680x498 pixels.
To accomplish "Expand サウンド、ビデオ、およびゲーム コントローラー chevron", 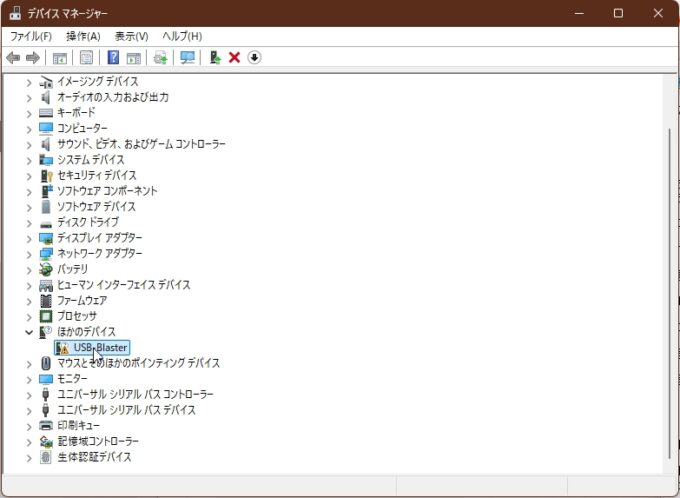I will (x=29, y=144).
